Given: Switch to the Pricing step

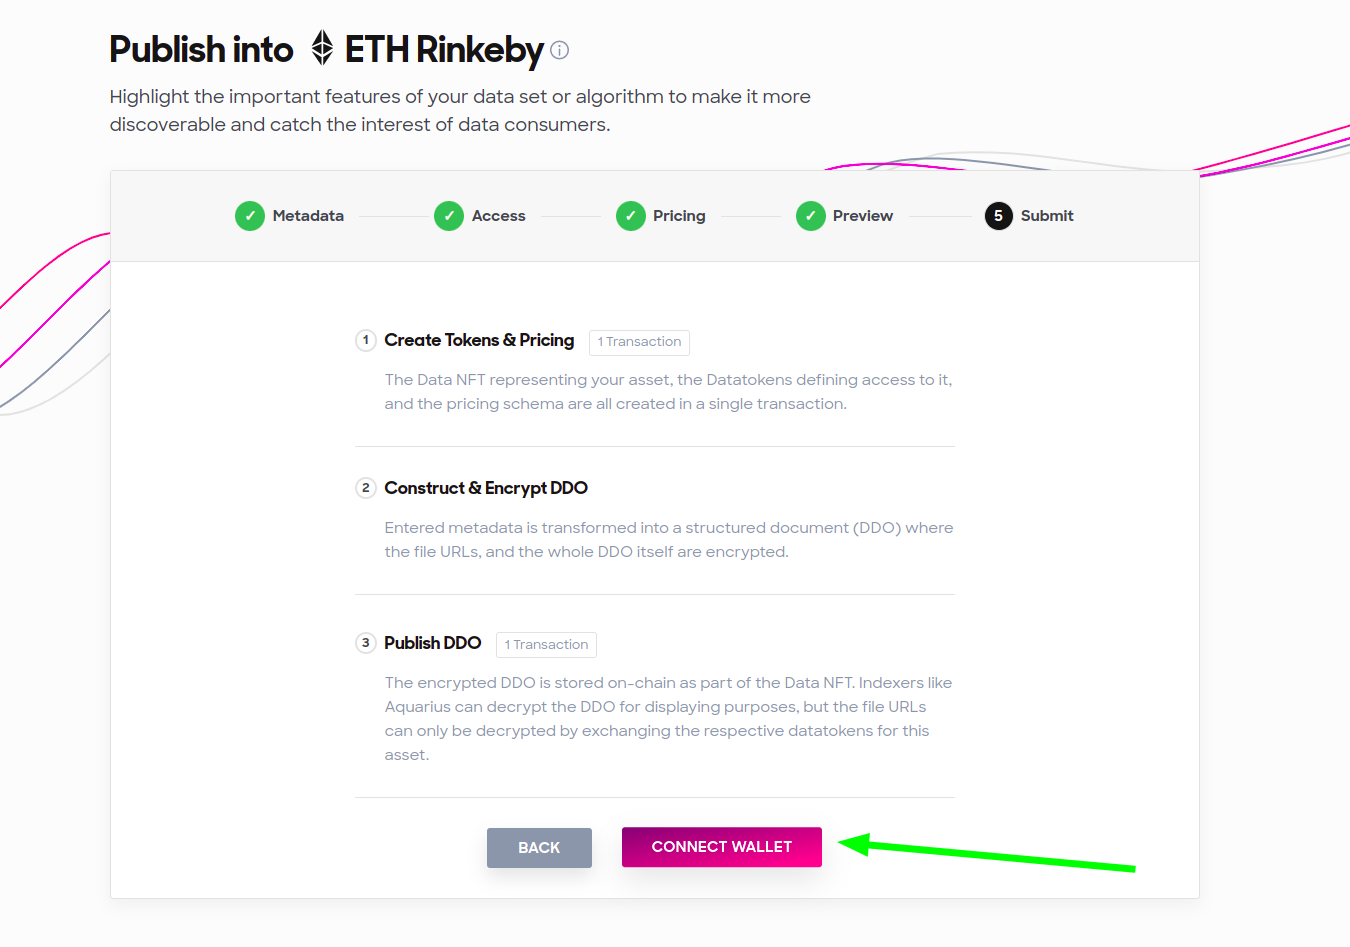Looking at the screenshot, I should pyautogui.click(x=680, y=215).
